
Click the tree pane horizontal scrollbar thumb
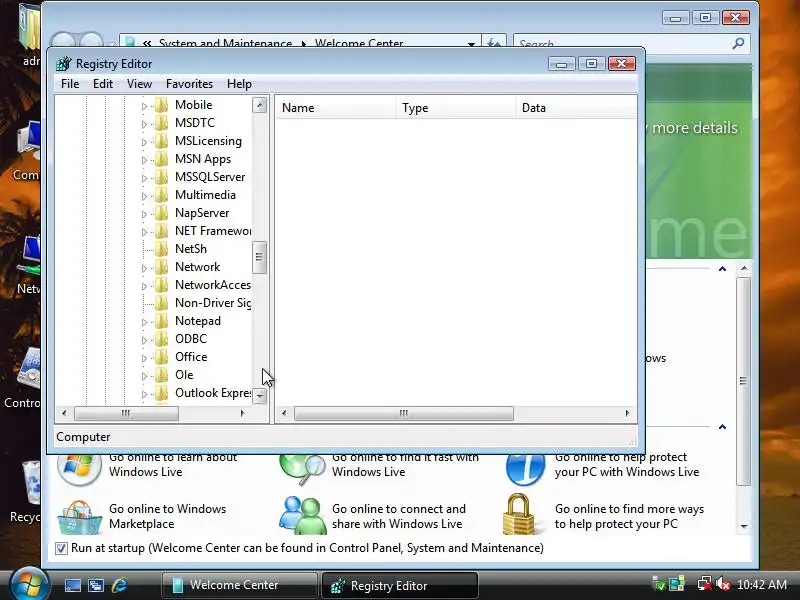pos(126,413)
